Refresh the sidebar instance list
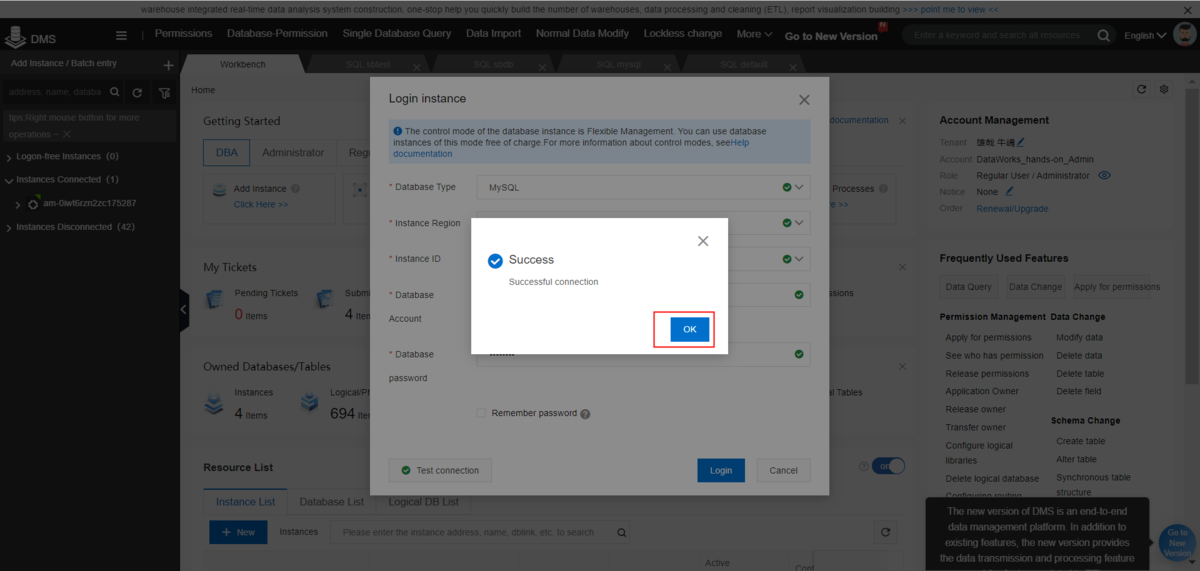1200x571 pixels. point(137,92)
